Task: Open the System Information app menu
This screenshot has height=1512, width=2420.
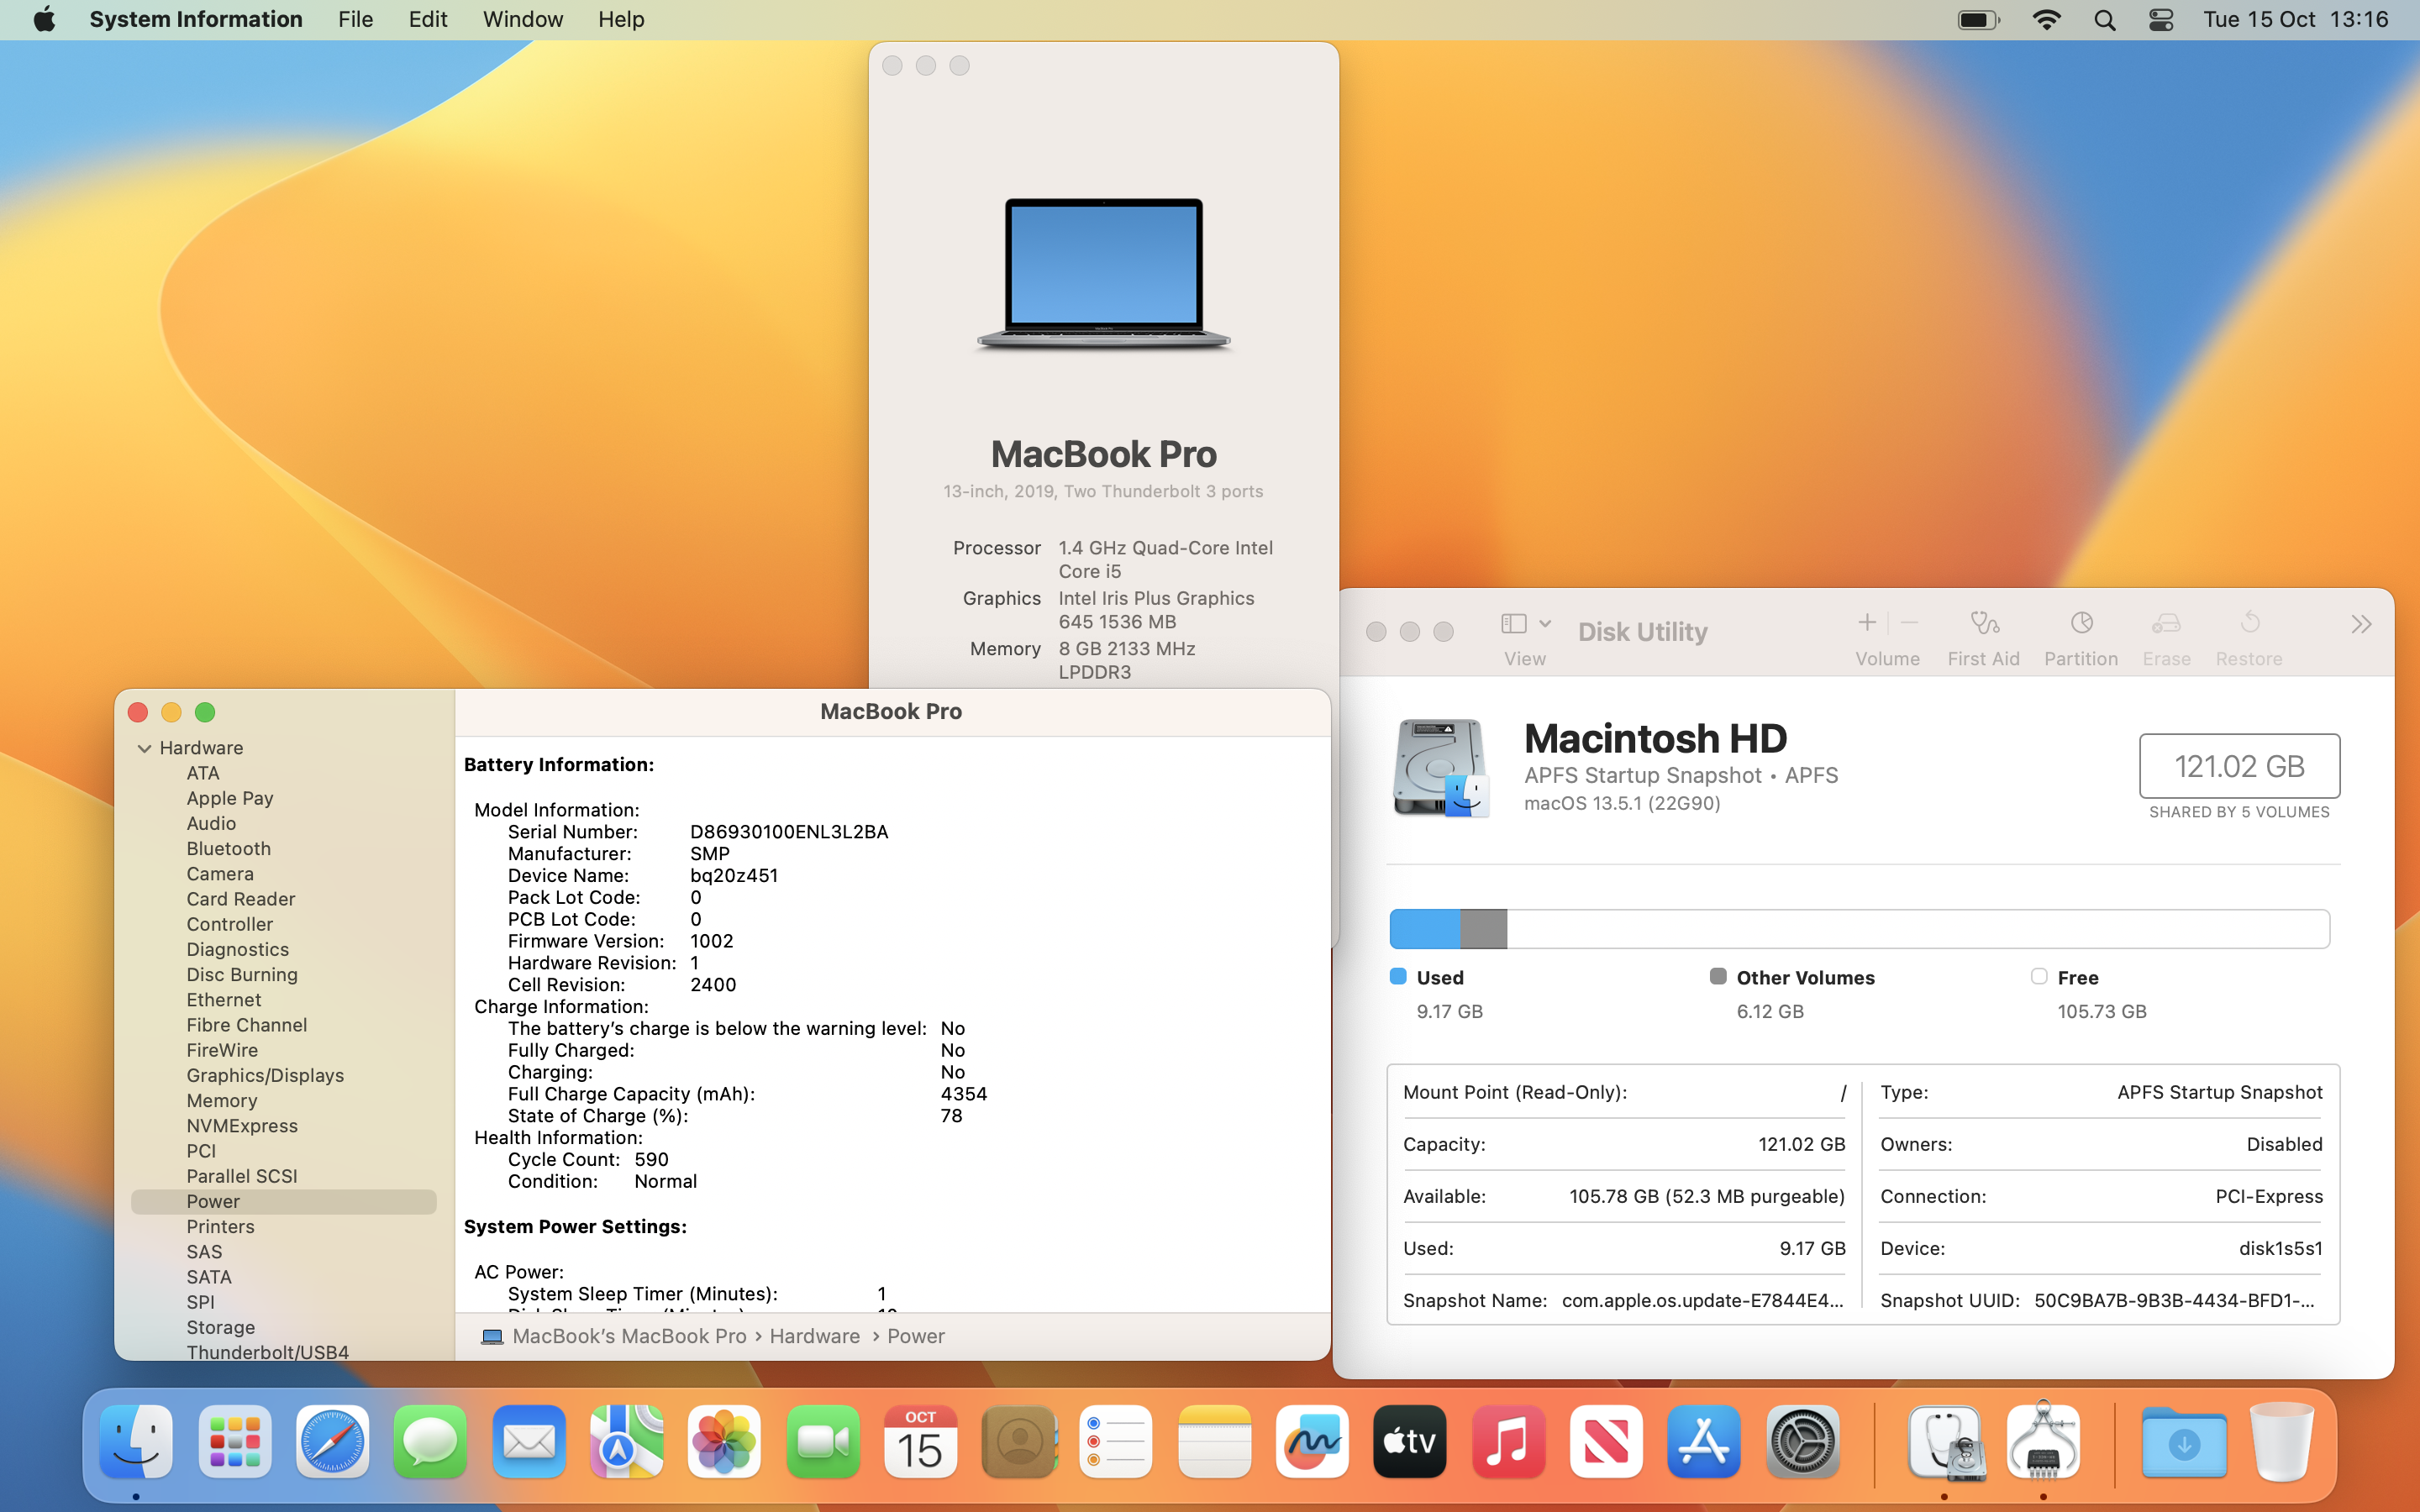Action: (196, 19)
